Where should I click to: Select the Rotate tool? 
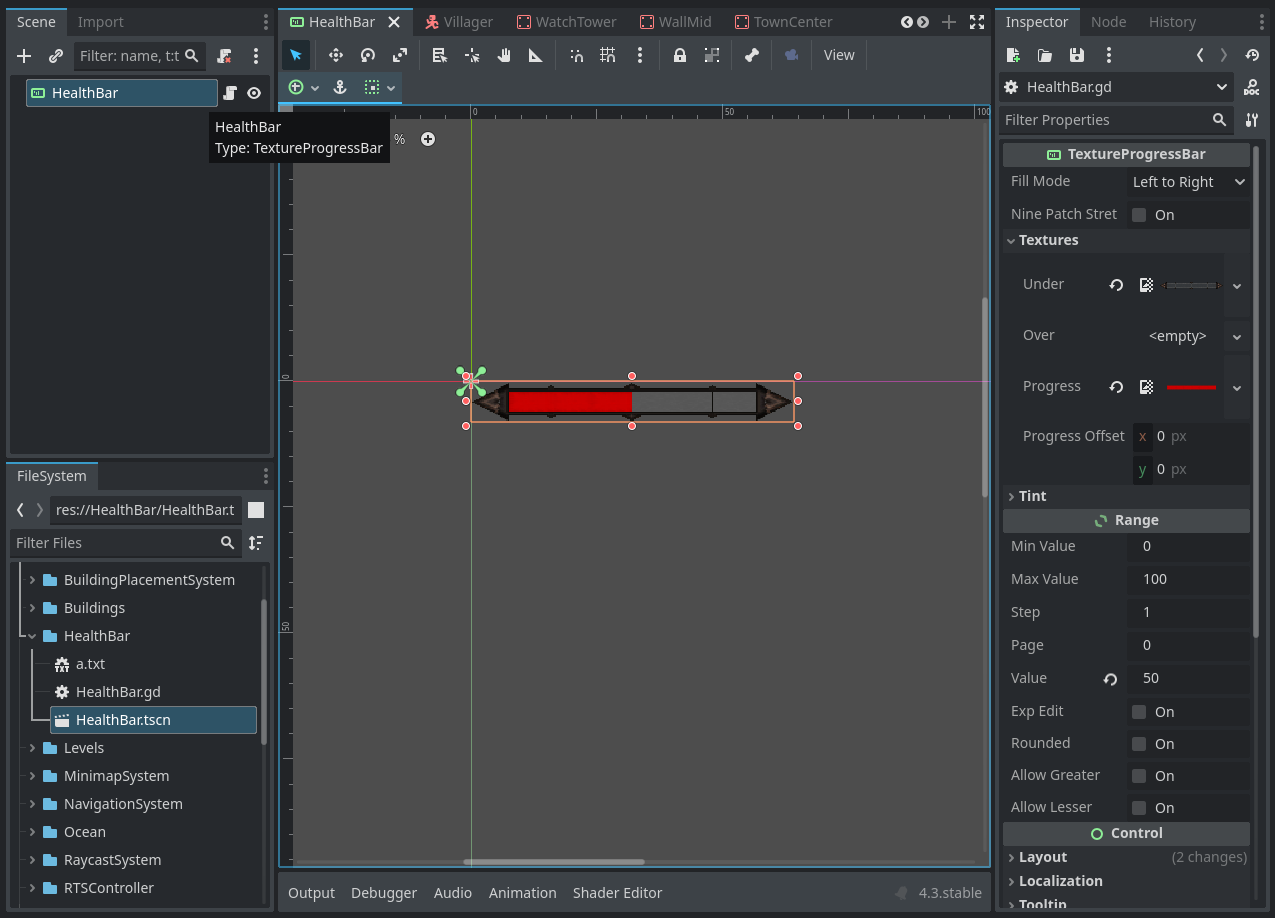click(369, 55)
